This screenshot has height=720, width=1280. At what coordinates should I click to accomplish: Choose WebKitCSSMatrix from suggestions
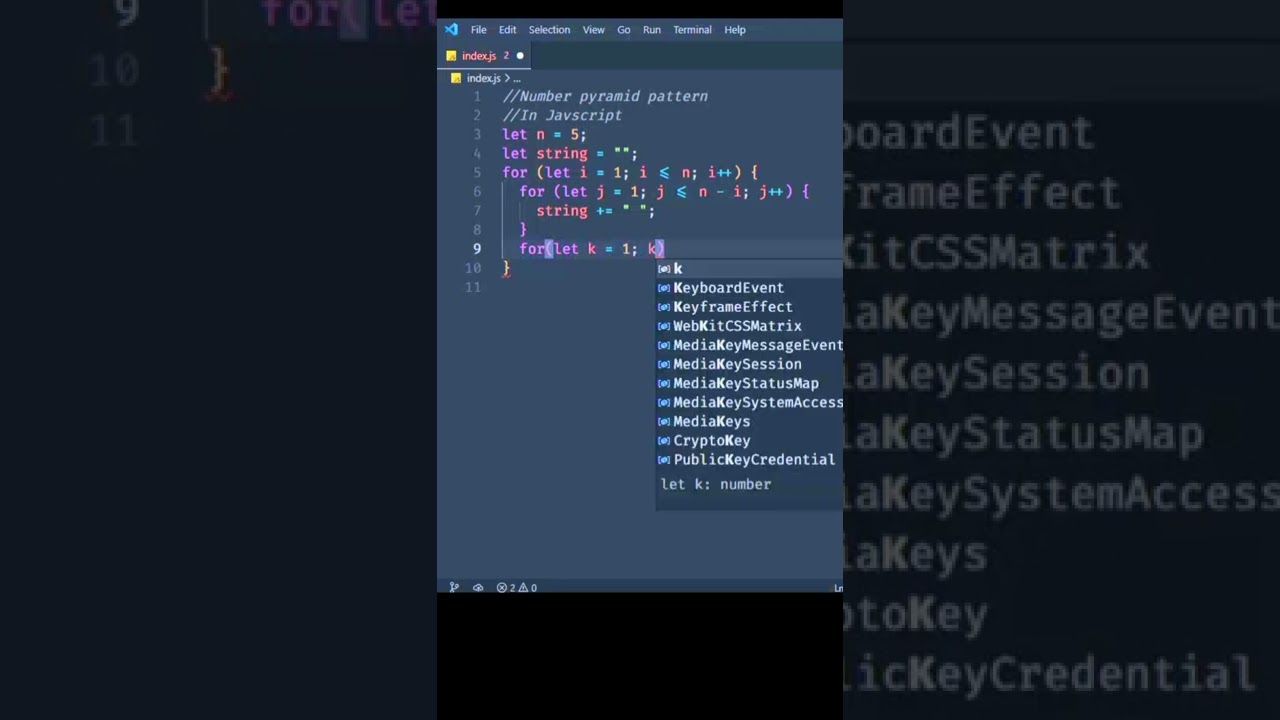(x=749, y=326)
